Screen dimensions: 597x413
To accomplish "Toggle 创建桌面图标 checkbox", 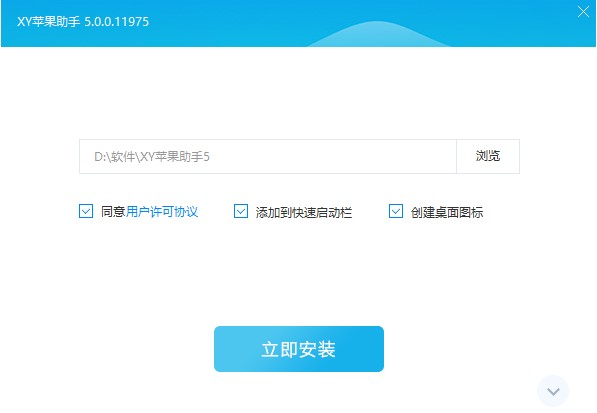I will [x=396, y=211].
